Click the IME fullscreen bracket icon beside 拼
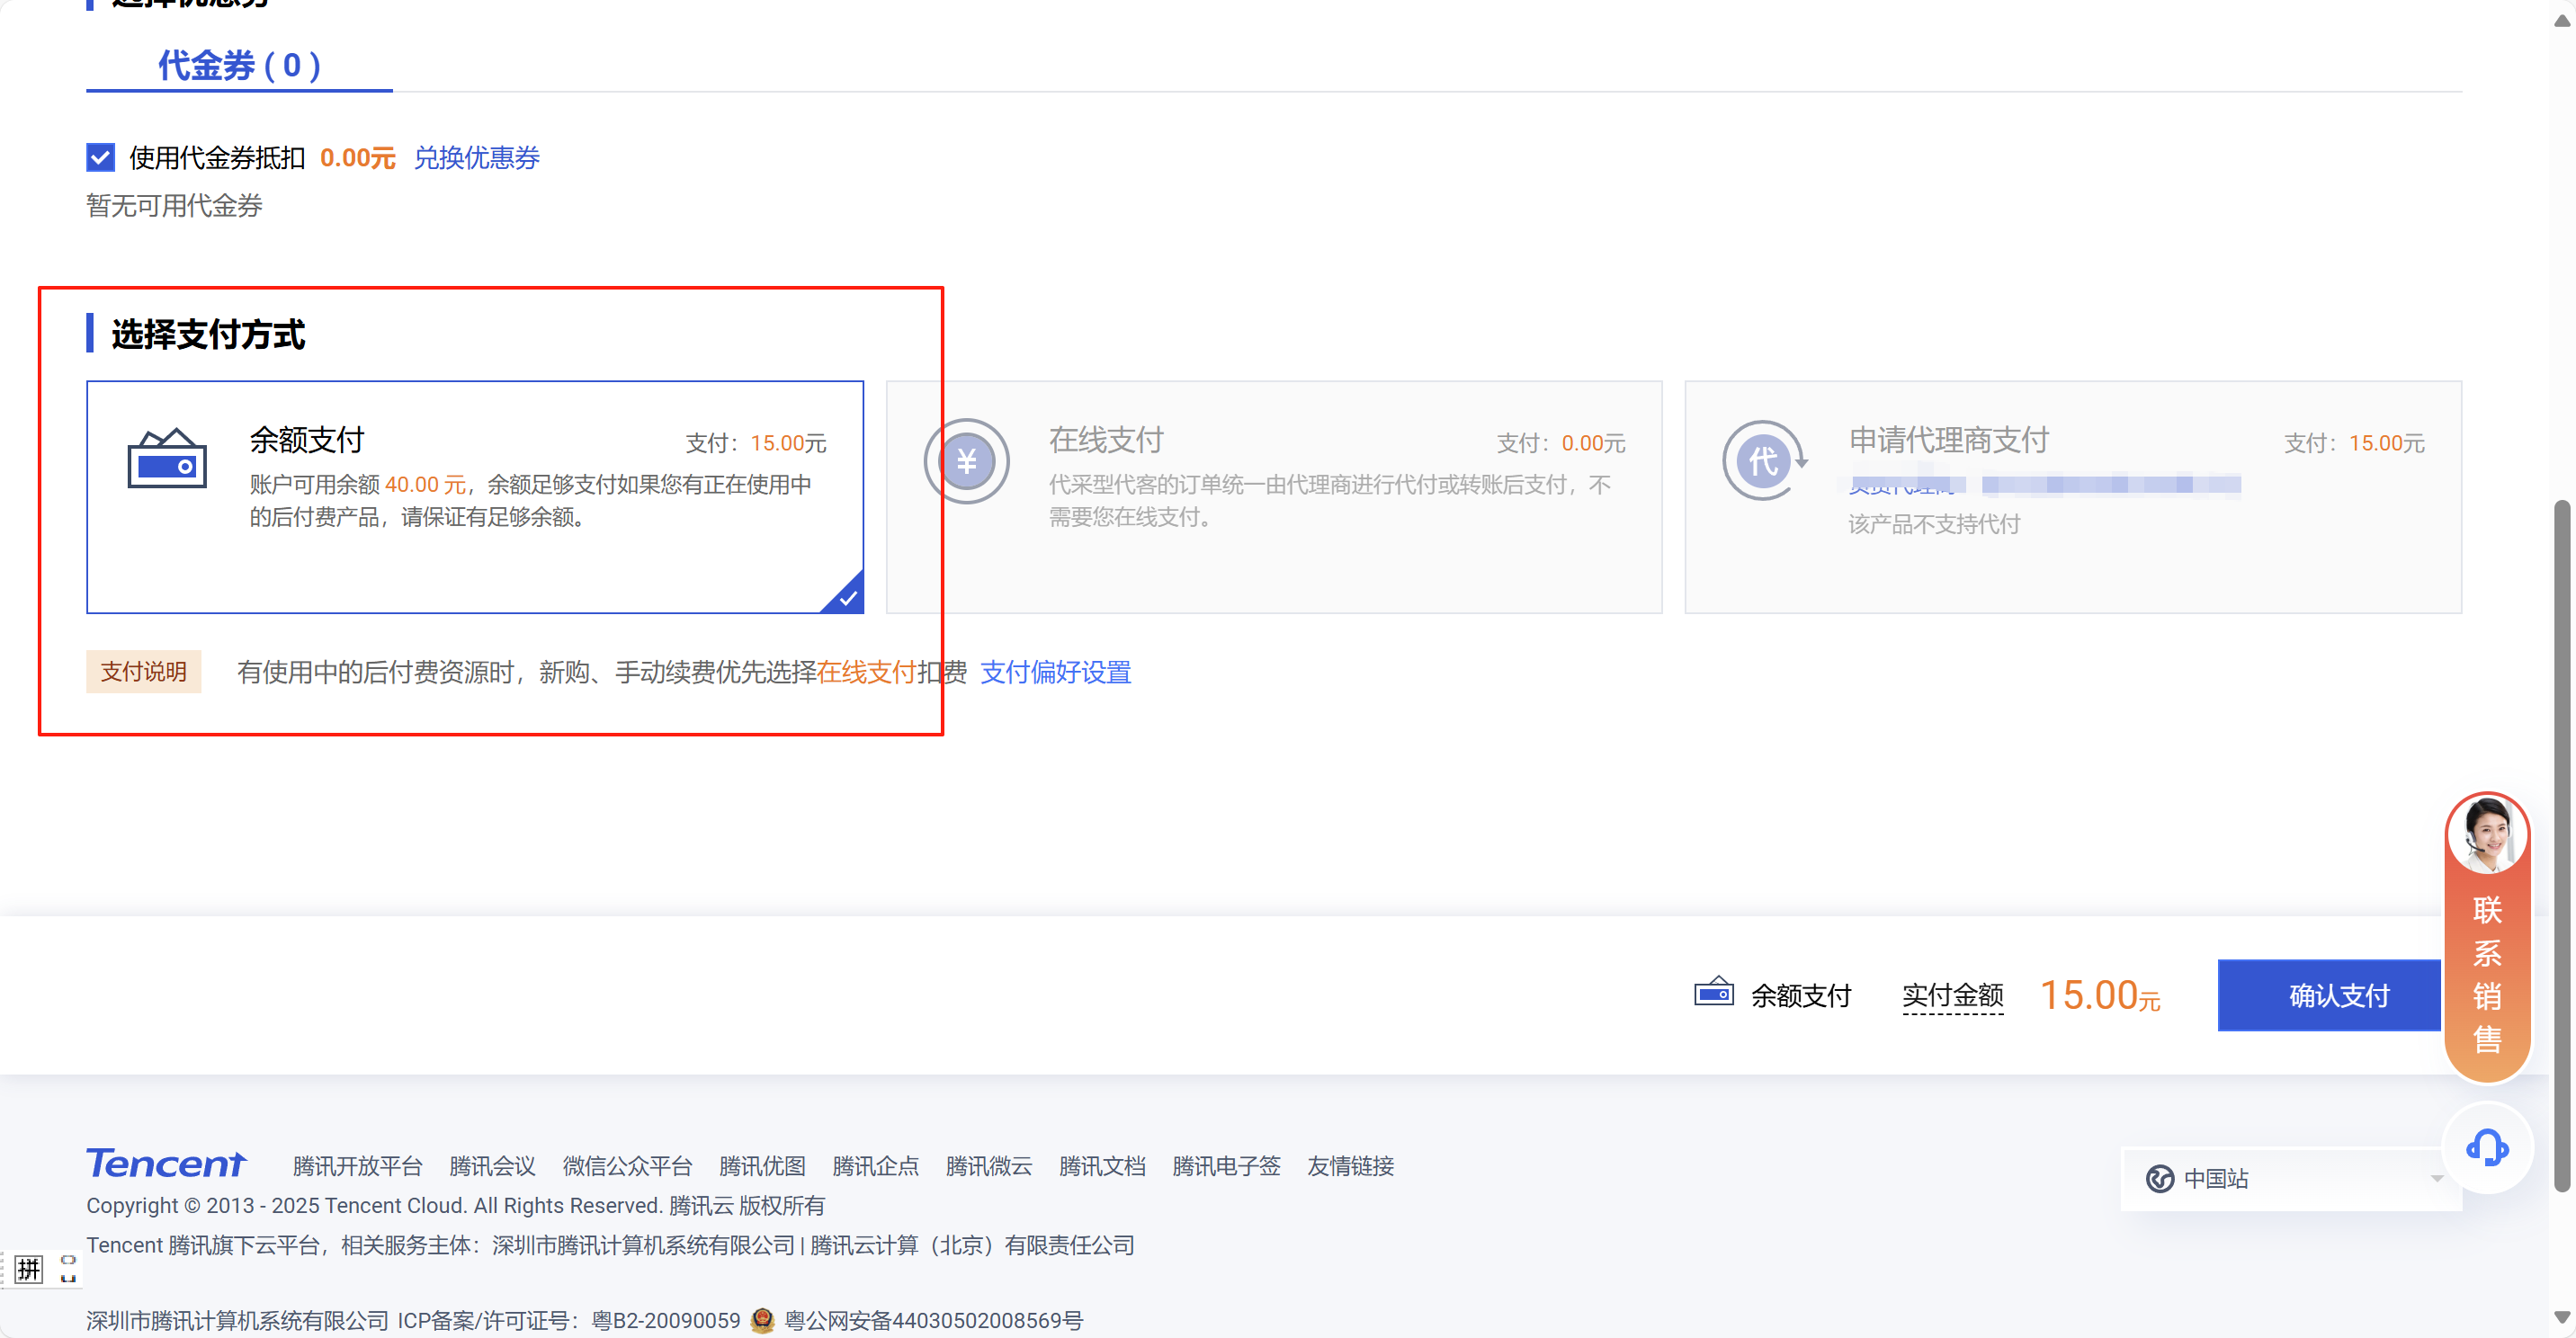Screen dimensions: 2576x1338 68,1270
